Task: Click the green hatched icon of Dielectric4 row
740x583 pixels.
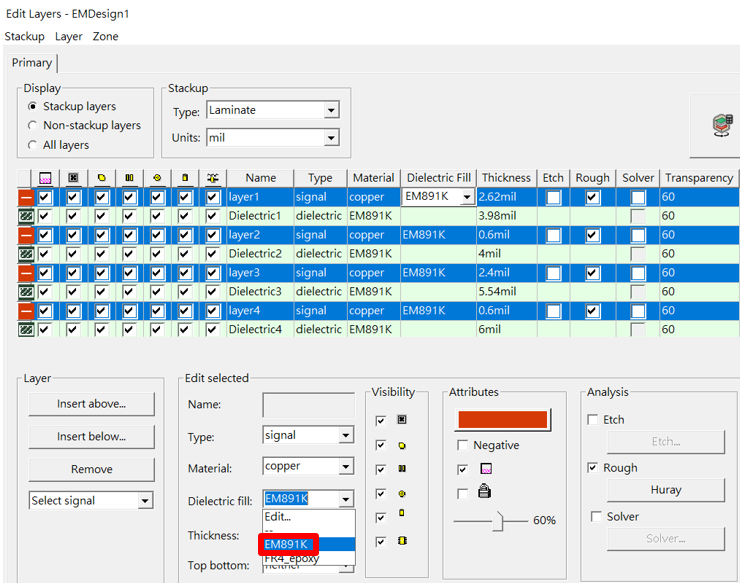Action: pyautogui.click(x=26, y=329)
